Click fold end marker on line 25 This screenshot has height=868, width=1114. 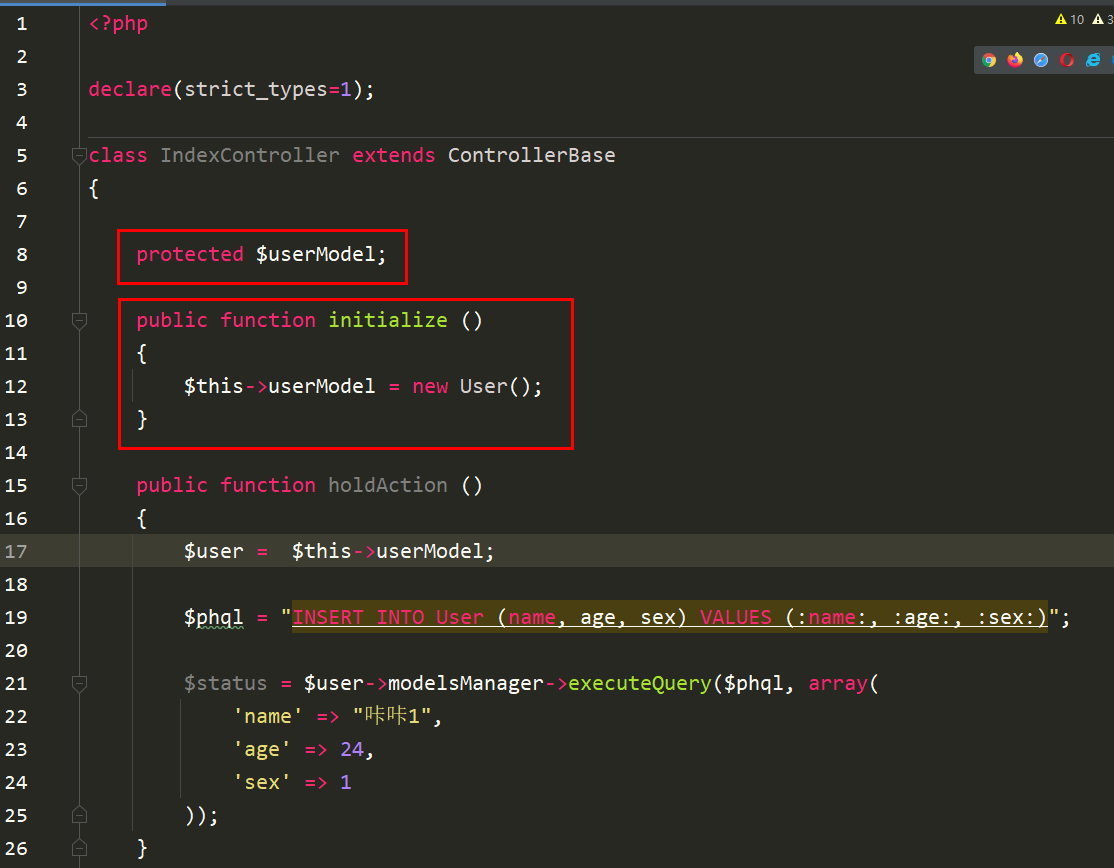pos(79,815)
